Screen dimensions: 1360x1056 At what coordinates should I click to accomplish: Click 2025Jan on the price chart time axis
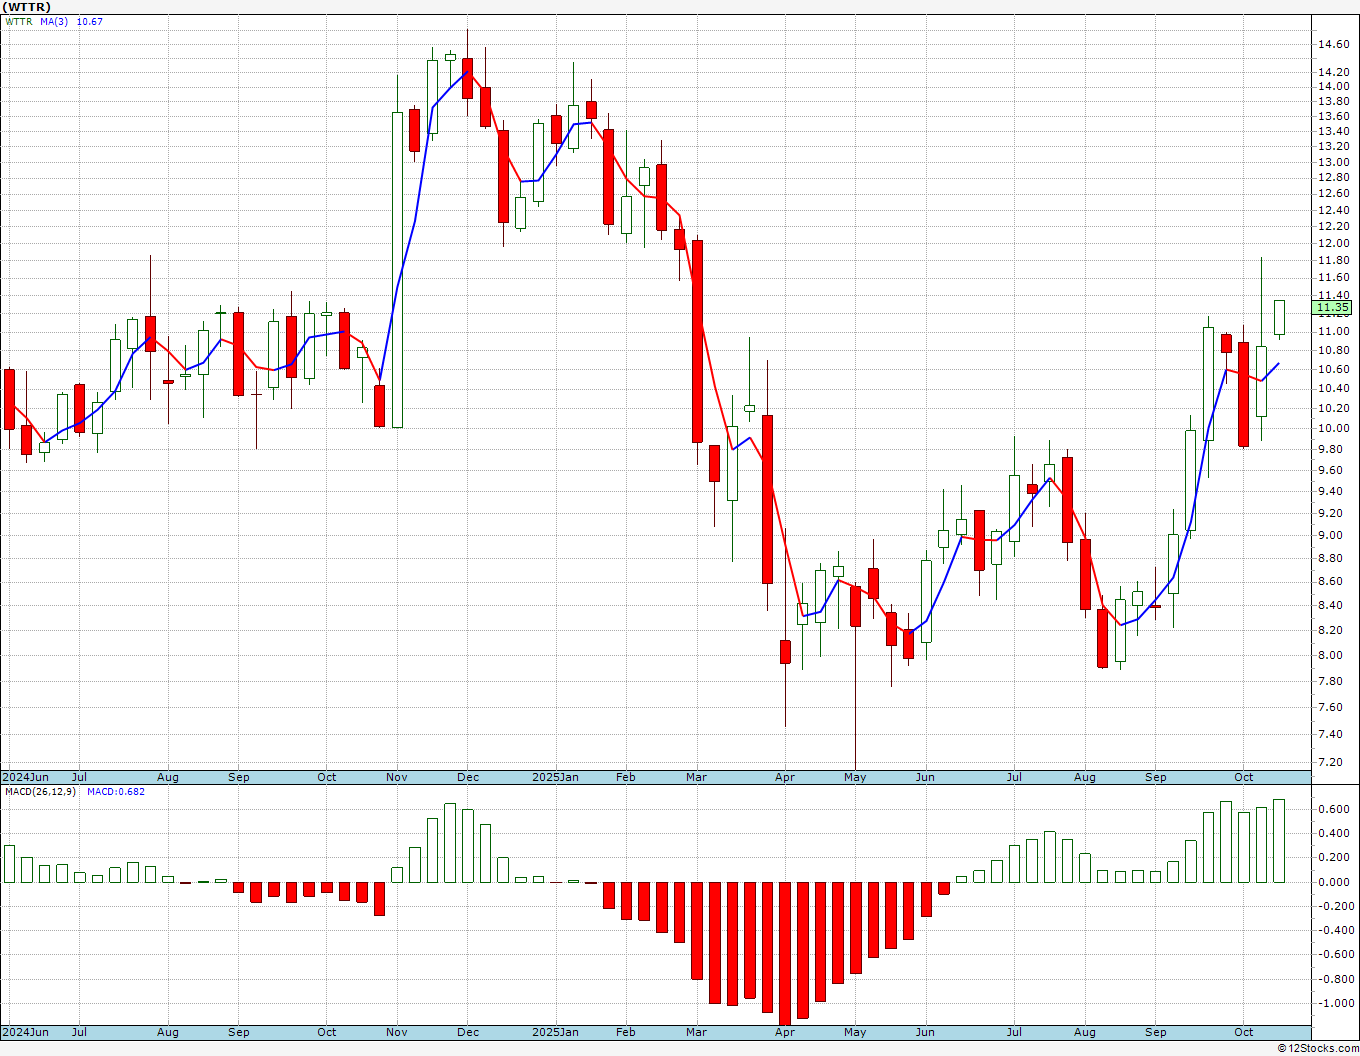[x=555, y=777]
